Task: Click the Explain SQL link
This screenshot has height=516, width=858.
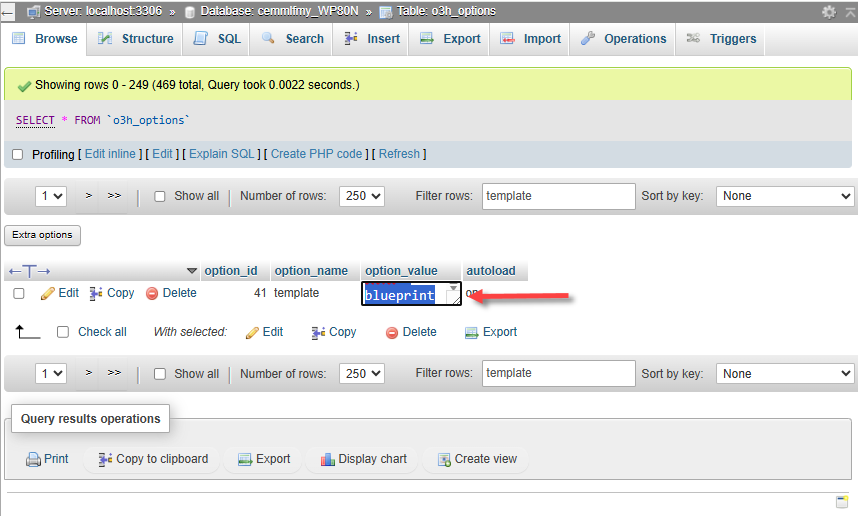Action: [222, 154]
